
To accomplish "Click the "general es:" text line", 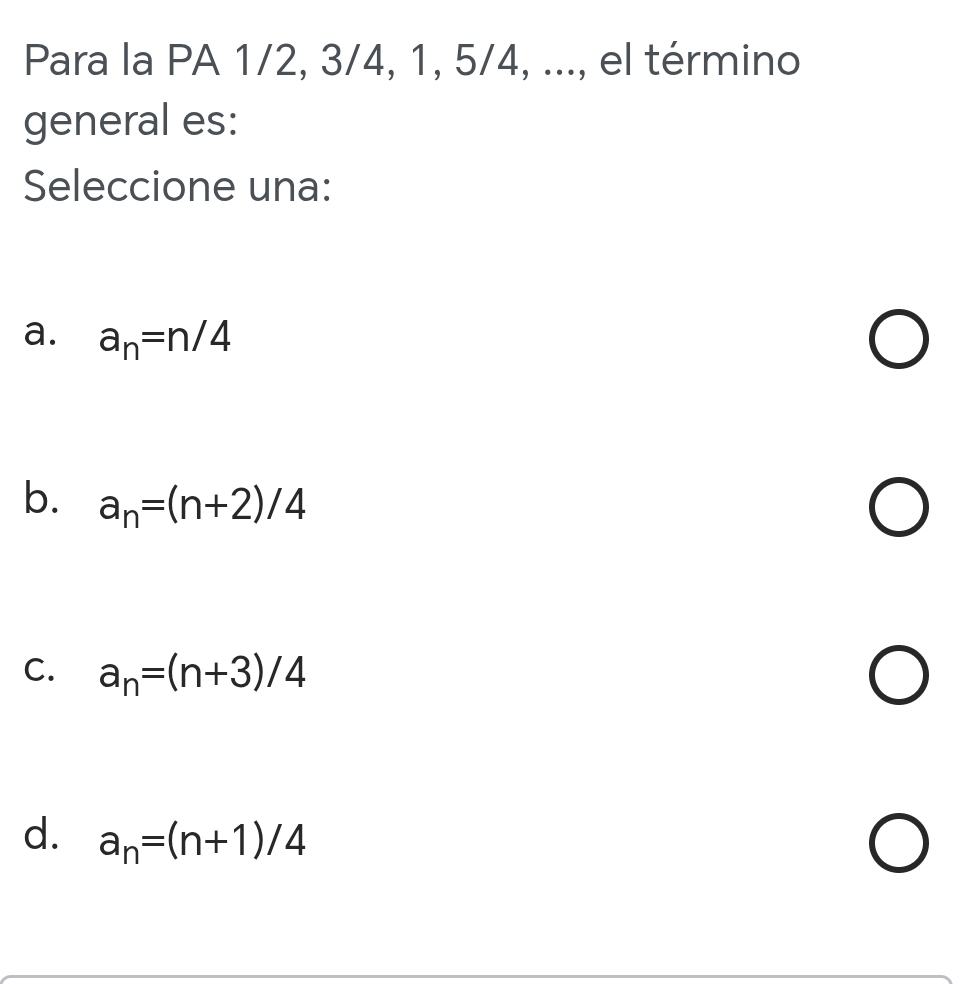I will pos(131,124).
